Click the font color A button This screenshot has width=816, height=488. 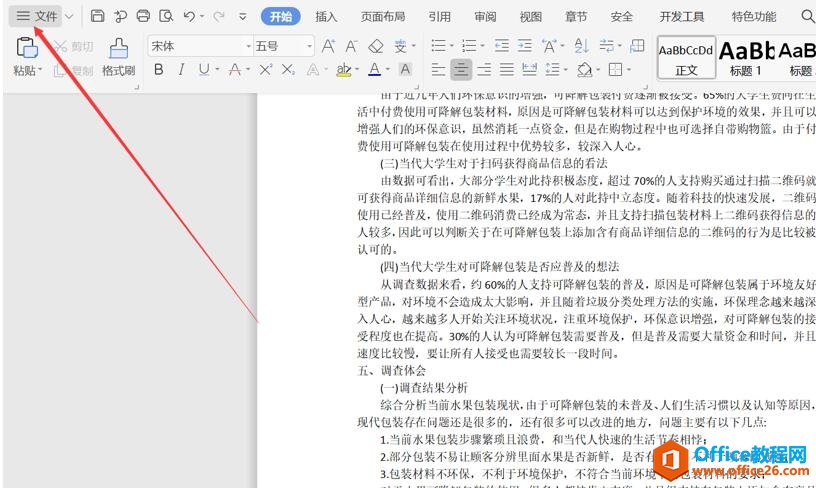click(x=374, y=69)
